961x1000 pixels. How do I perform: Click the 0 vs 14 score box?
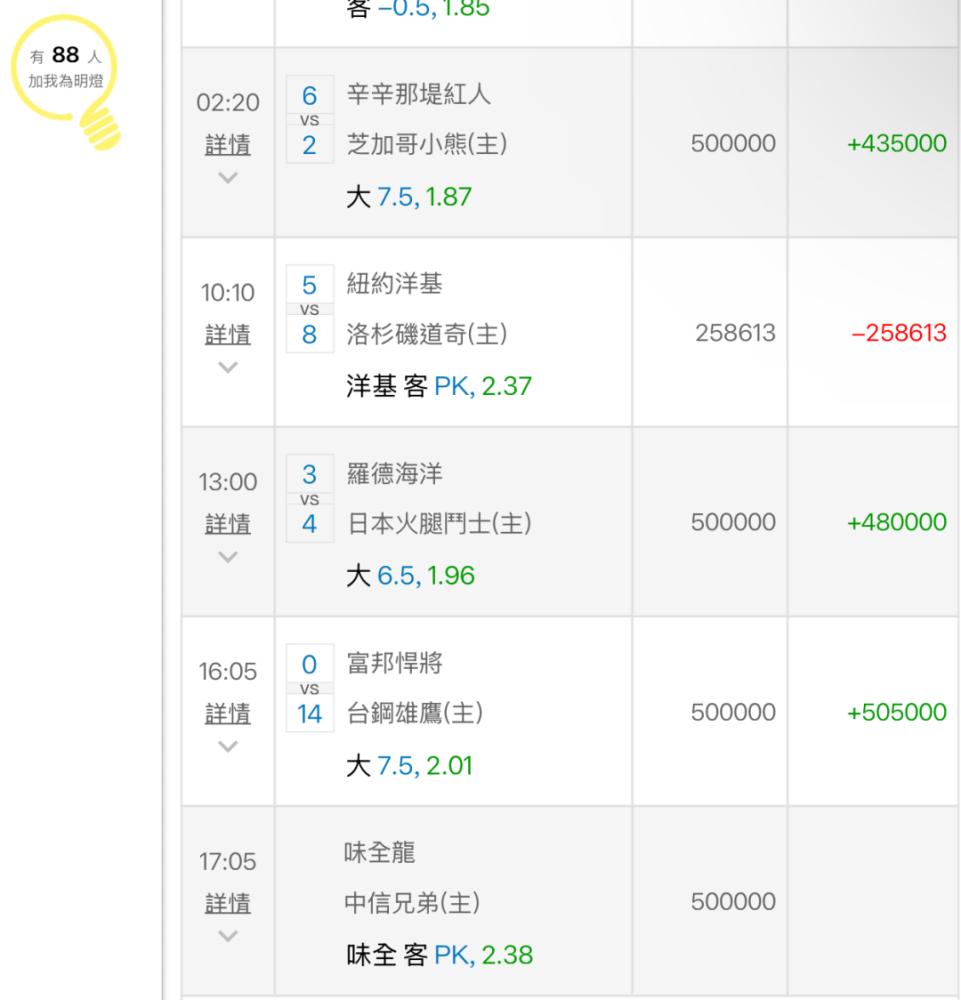tap(309, 690)
